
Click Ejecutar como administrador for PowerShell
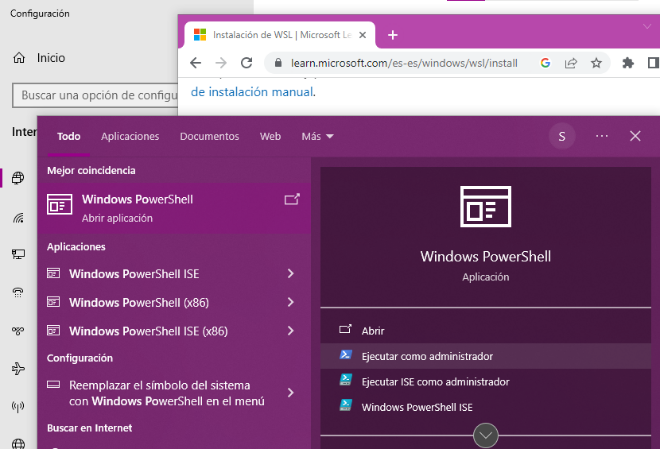tap(485, 356)
